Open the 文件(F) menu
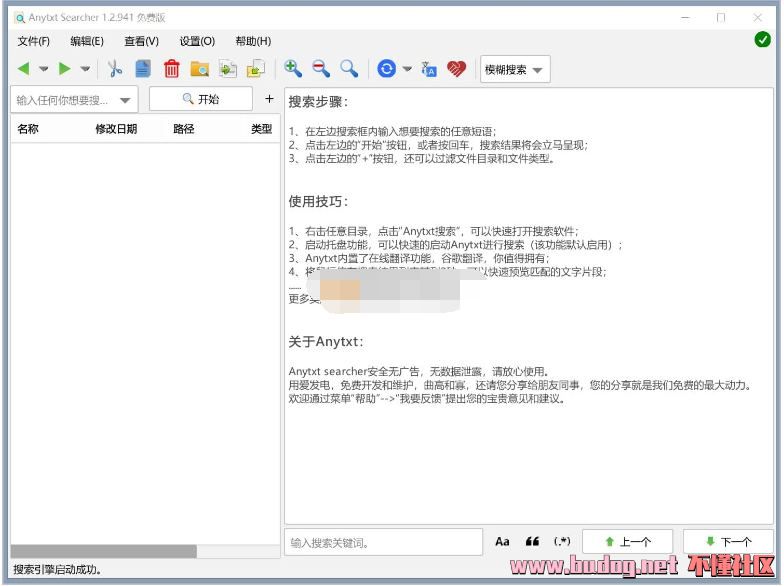The width and height of the screenshot is (784, 586). click(x=34, y=41)
